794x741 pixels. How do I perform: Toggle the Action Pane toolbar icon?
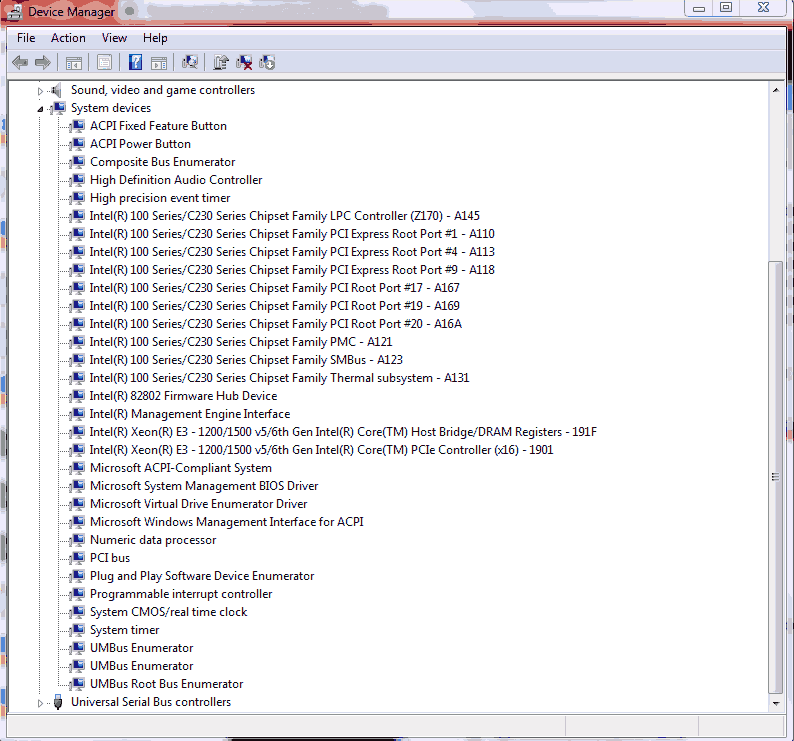click(x=159, y=63)
